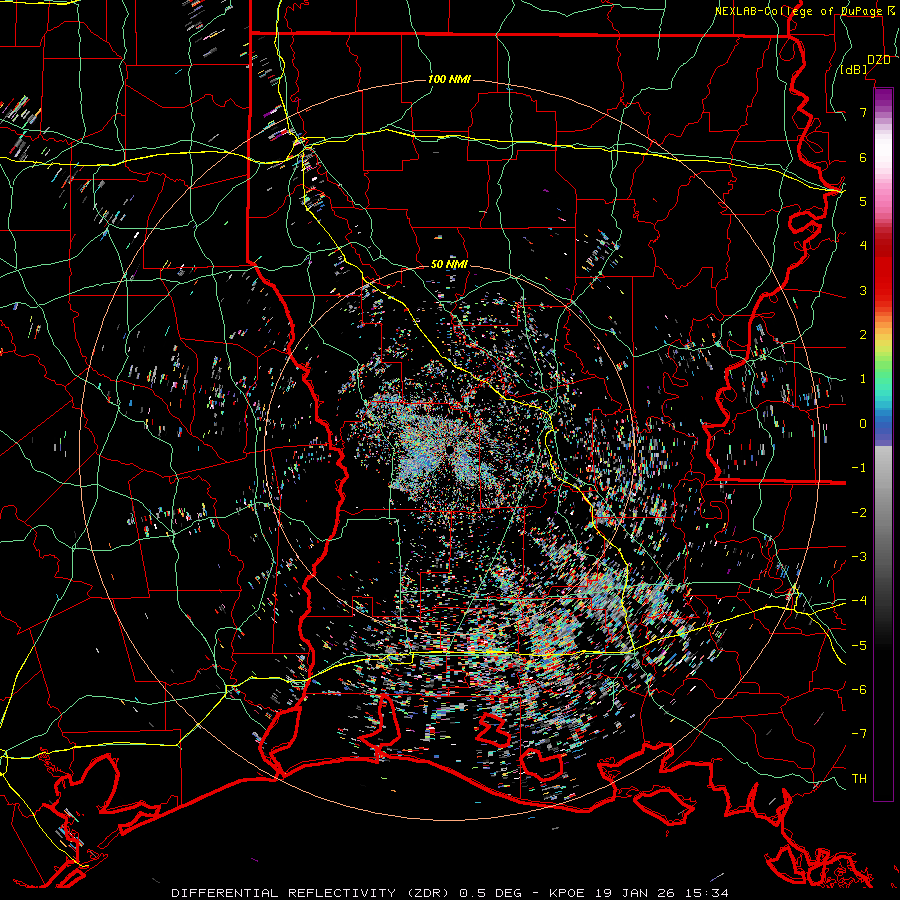The height and width of the screenshot is (900, 900).
Task: Select the -7 value on the color scale
Action: tap(859, 734)
